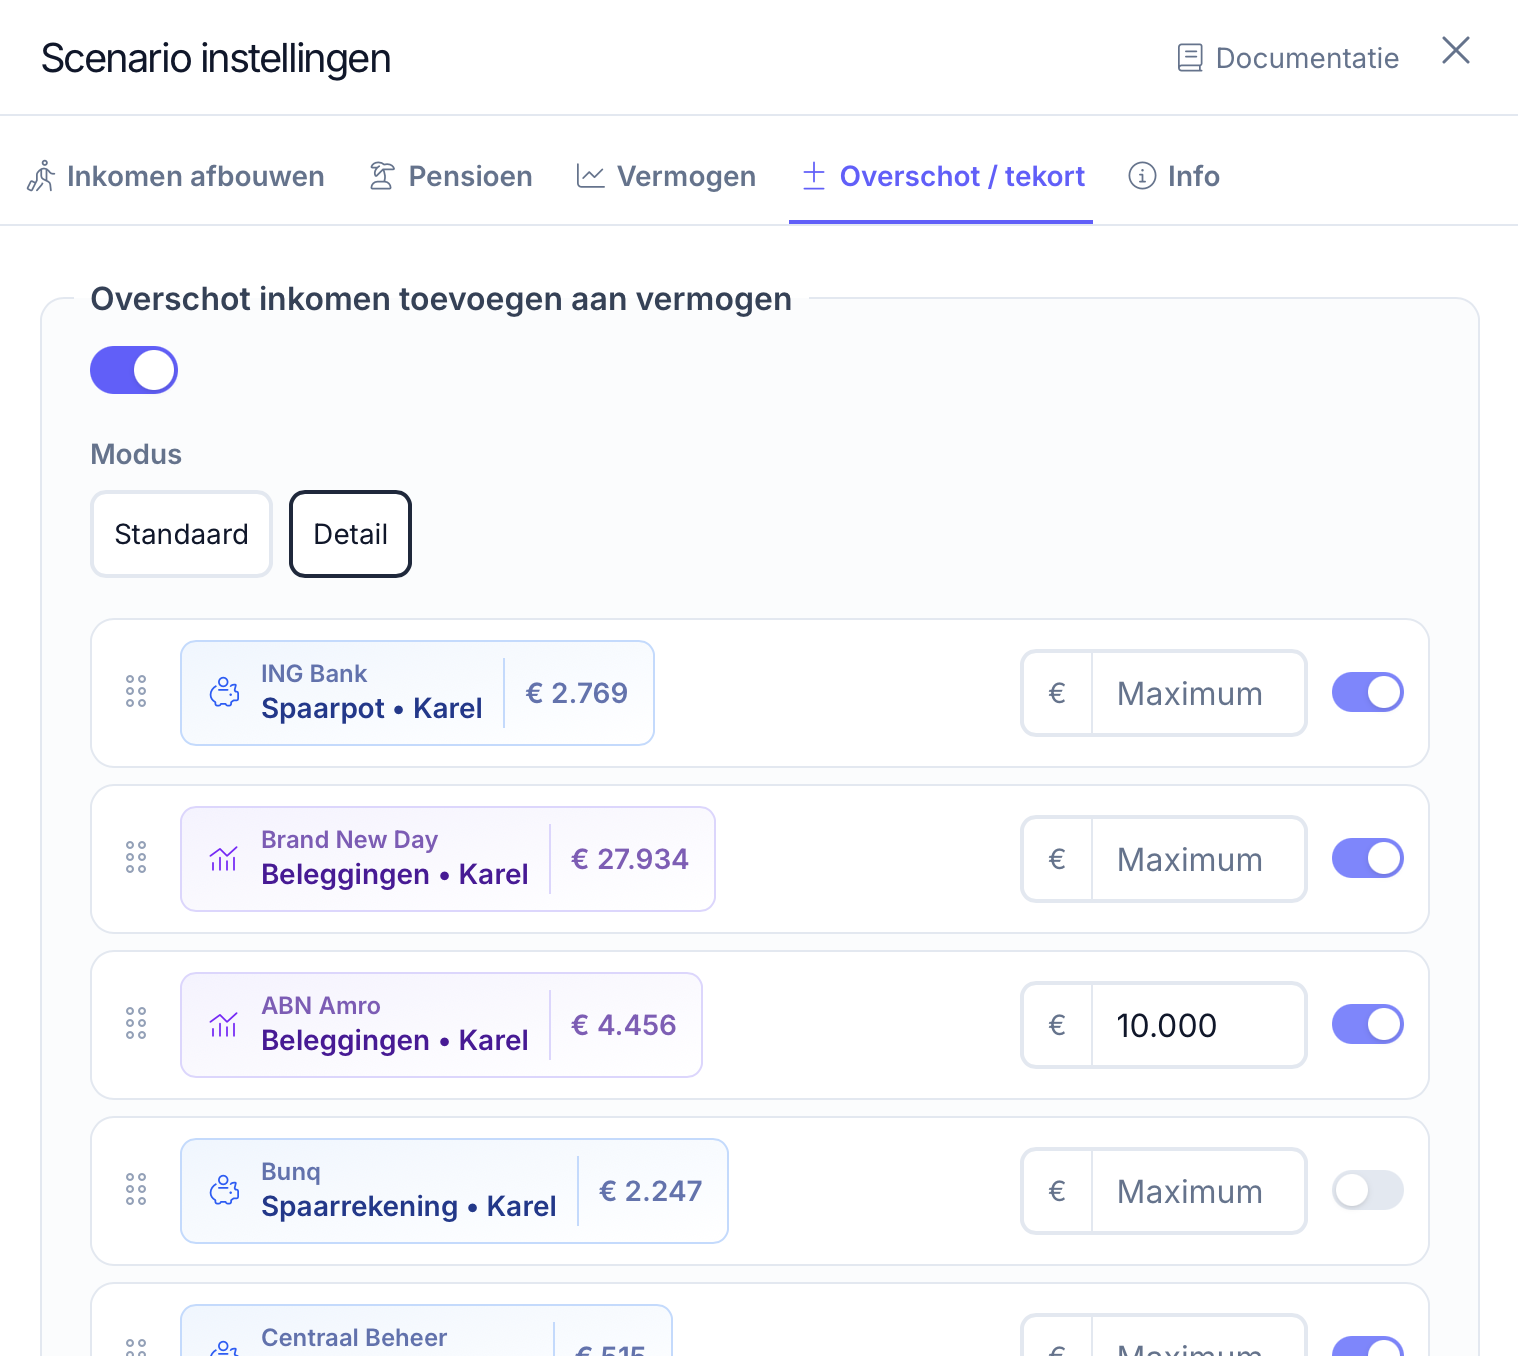Click the piggy bank icon of Bunq Spaarrekening

(224, 1190)
